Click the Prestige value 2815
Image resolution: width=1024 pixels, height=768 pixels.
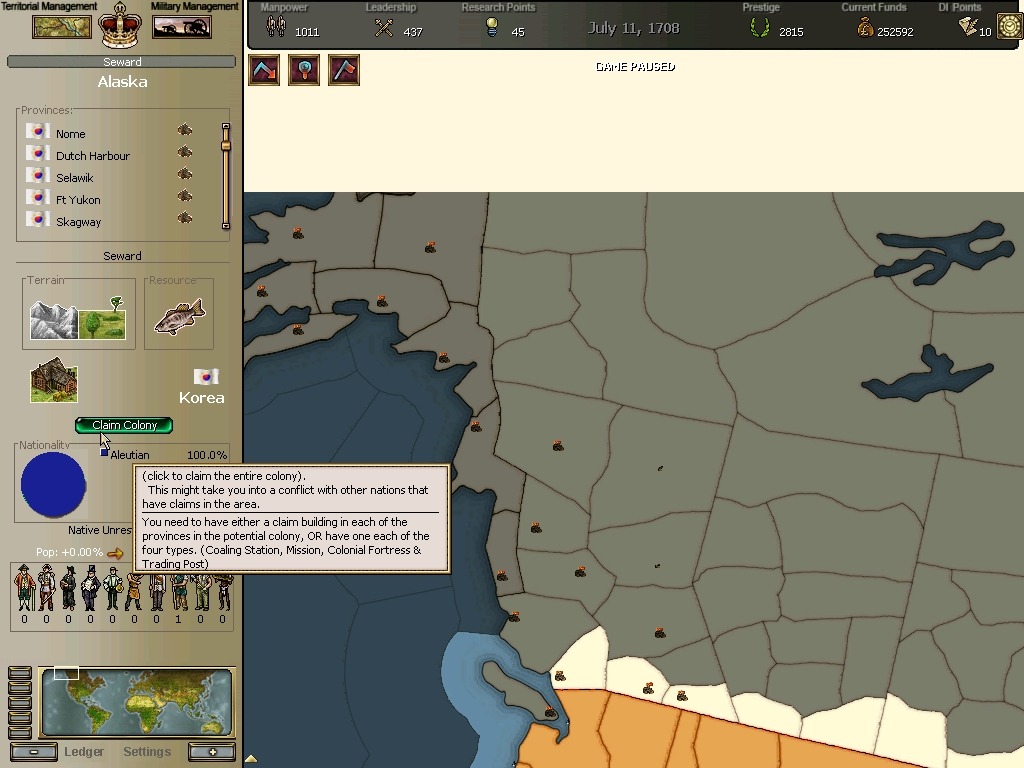click(x=791, y=32)
